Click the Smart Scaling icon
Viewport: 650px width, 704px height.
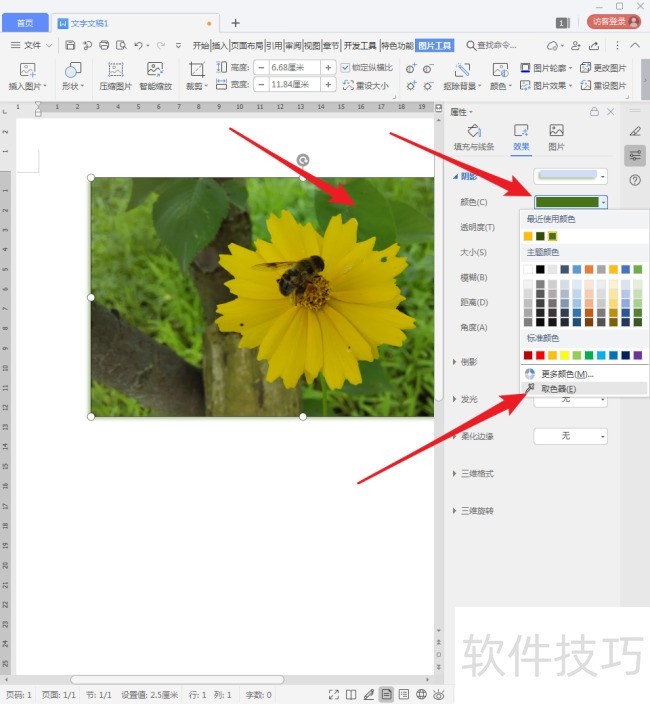coord(155,70)
